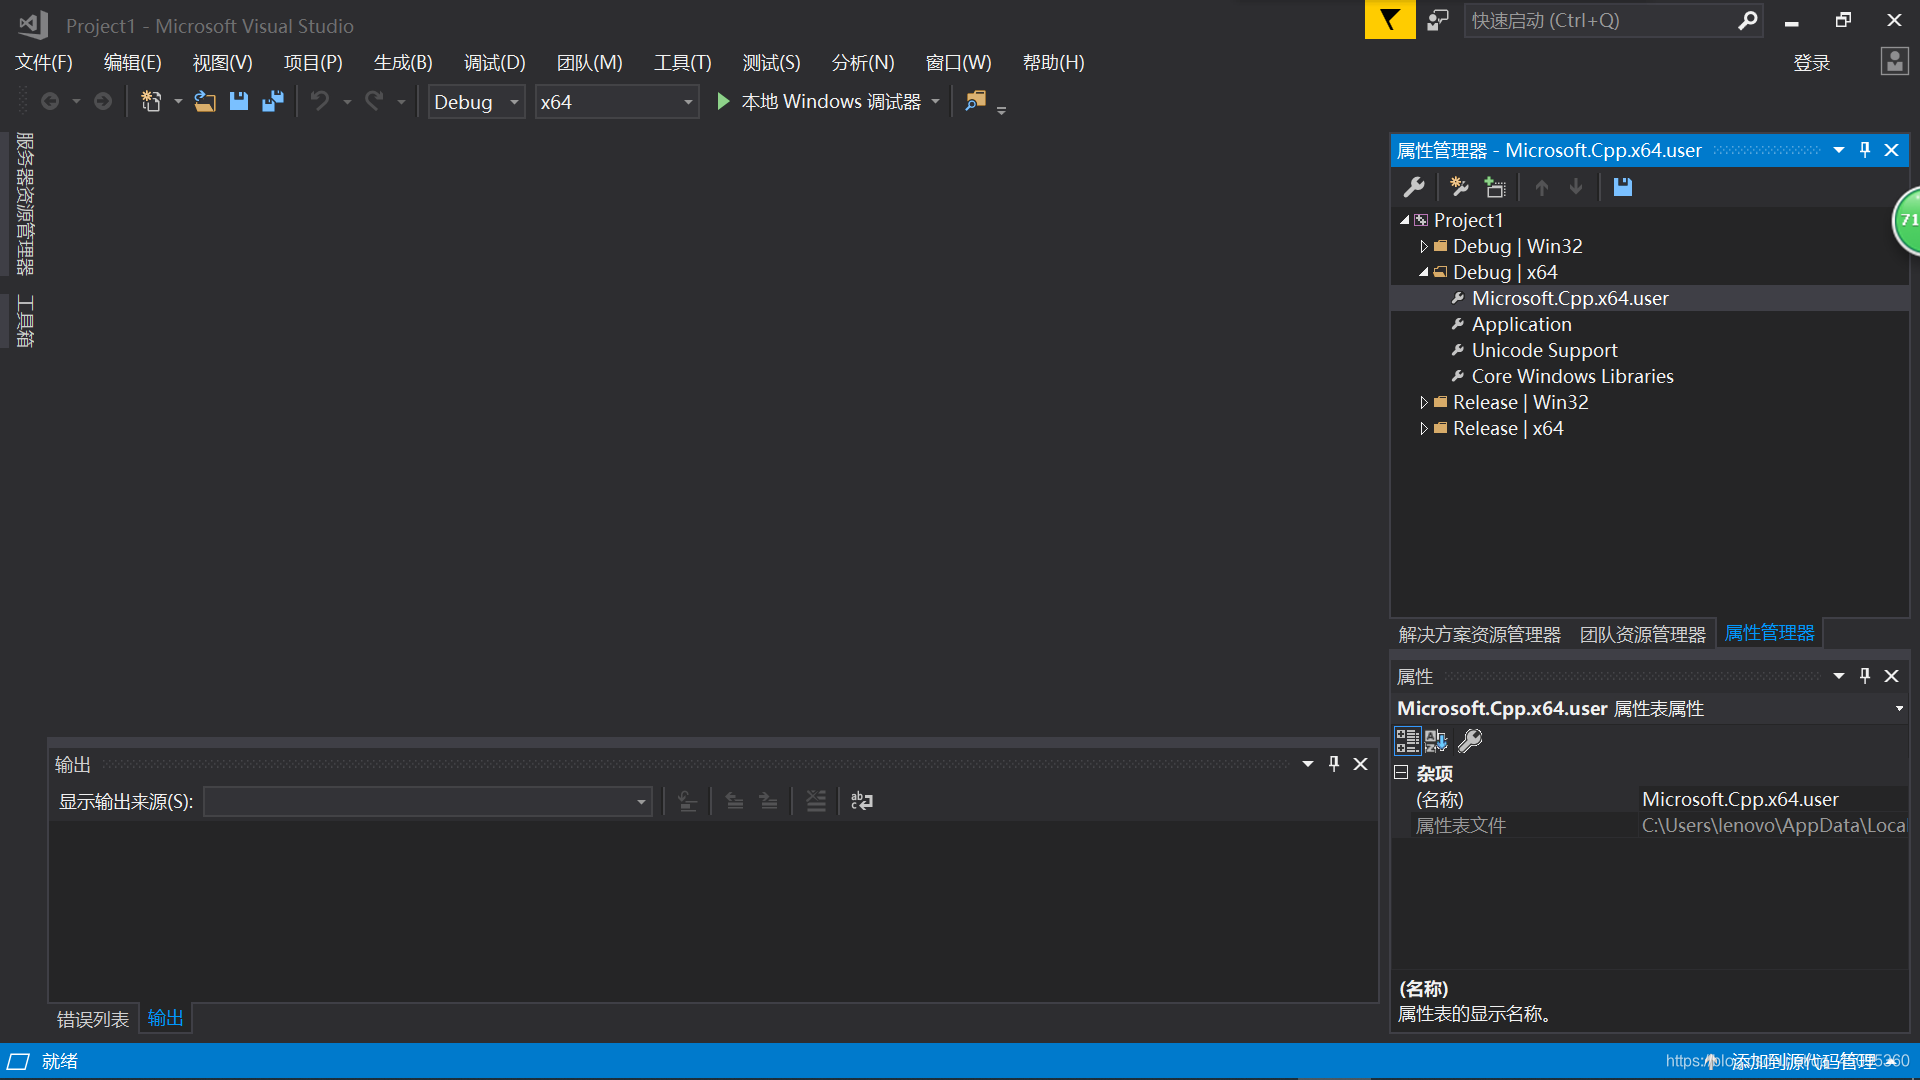
Task: Click the 属性表文件 path value
Action: click(x=1773, y=825)
